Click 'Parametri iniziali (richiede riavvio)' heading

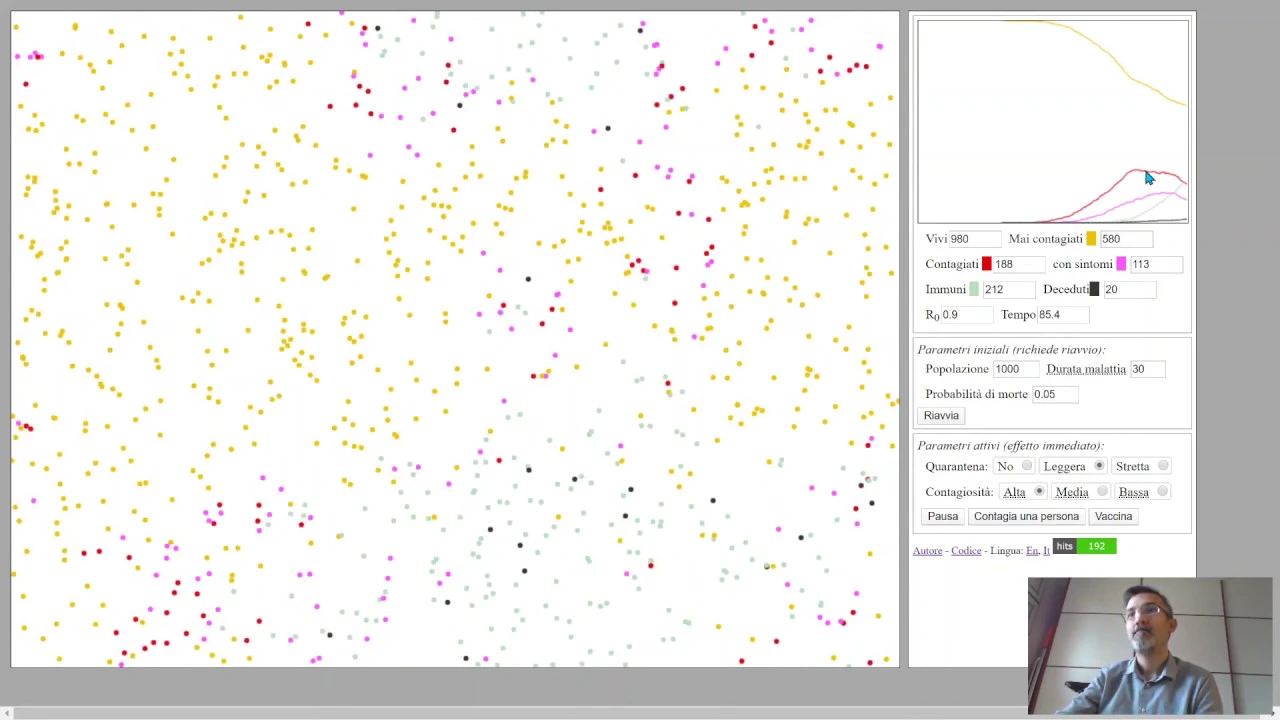(1011, 350)
